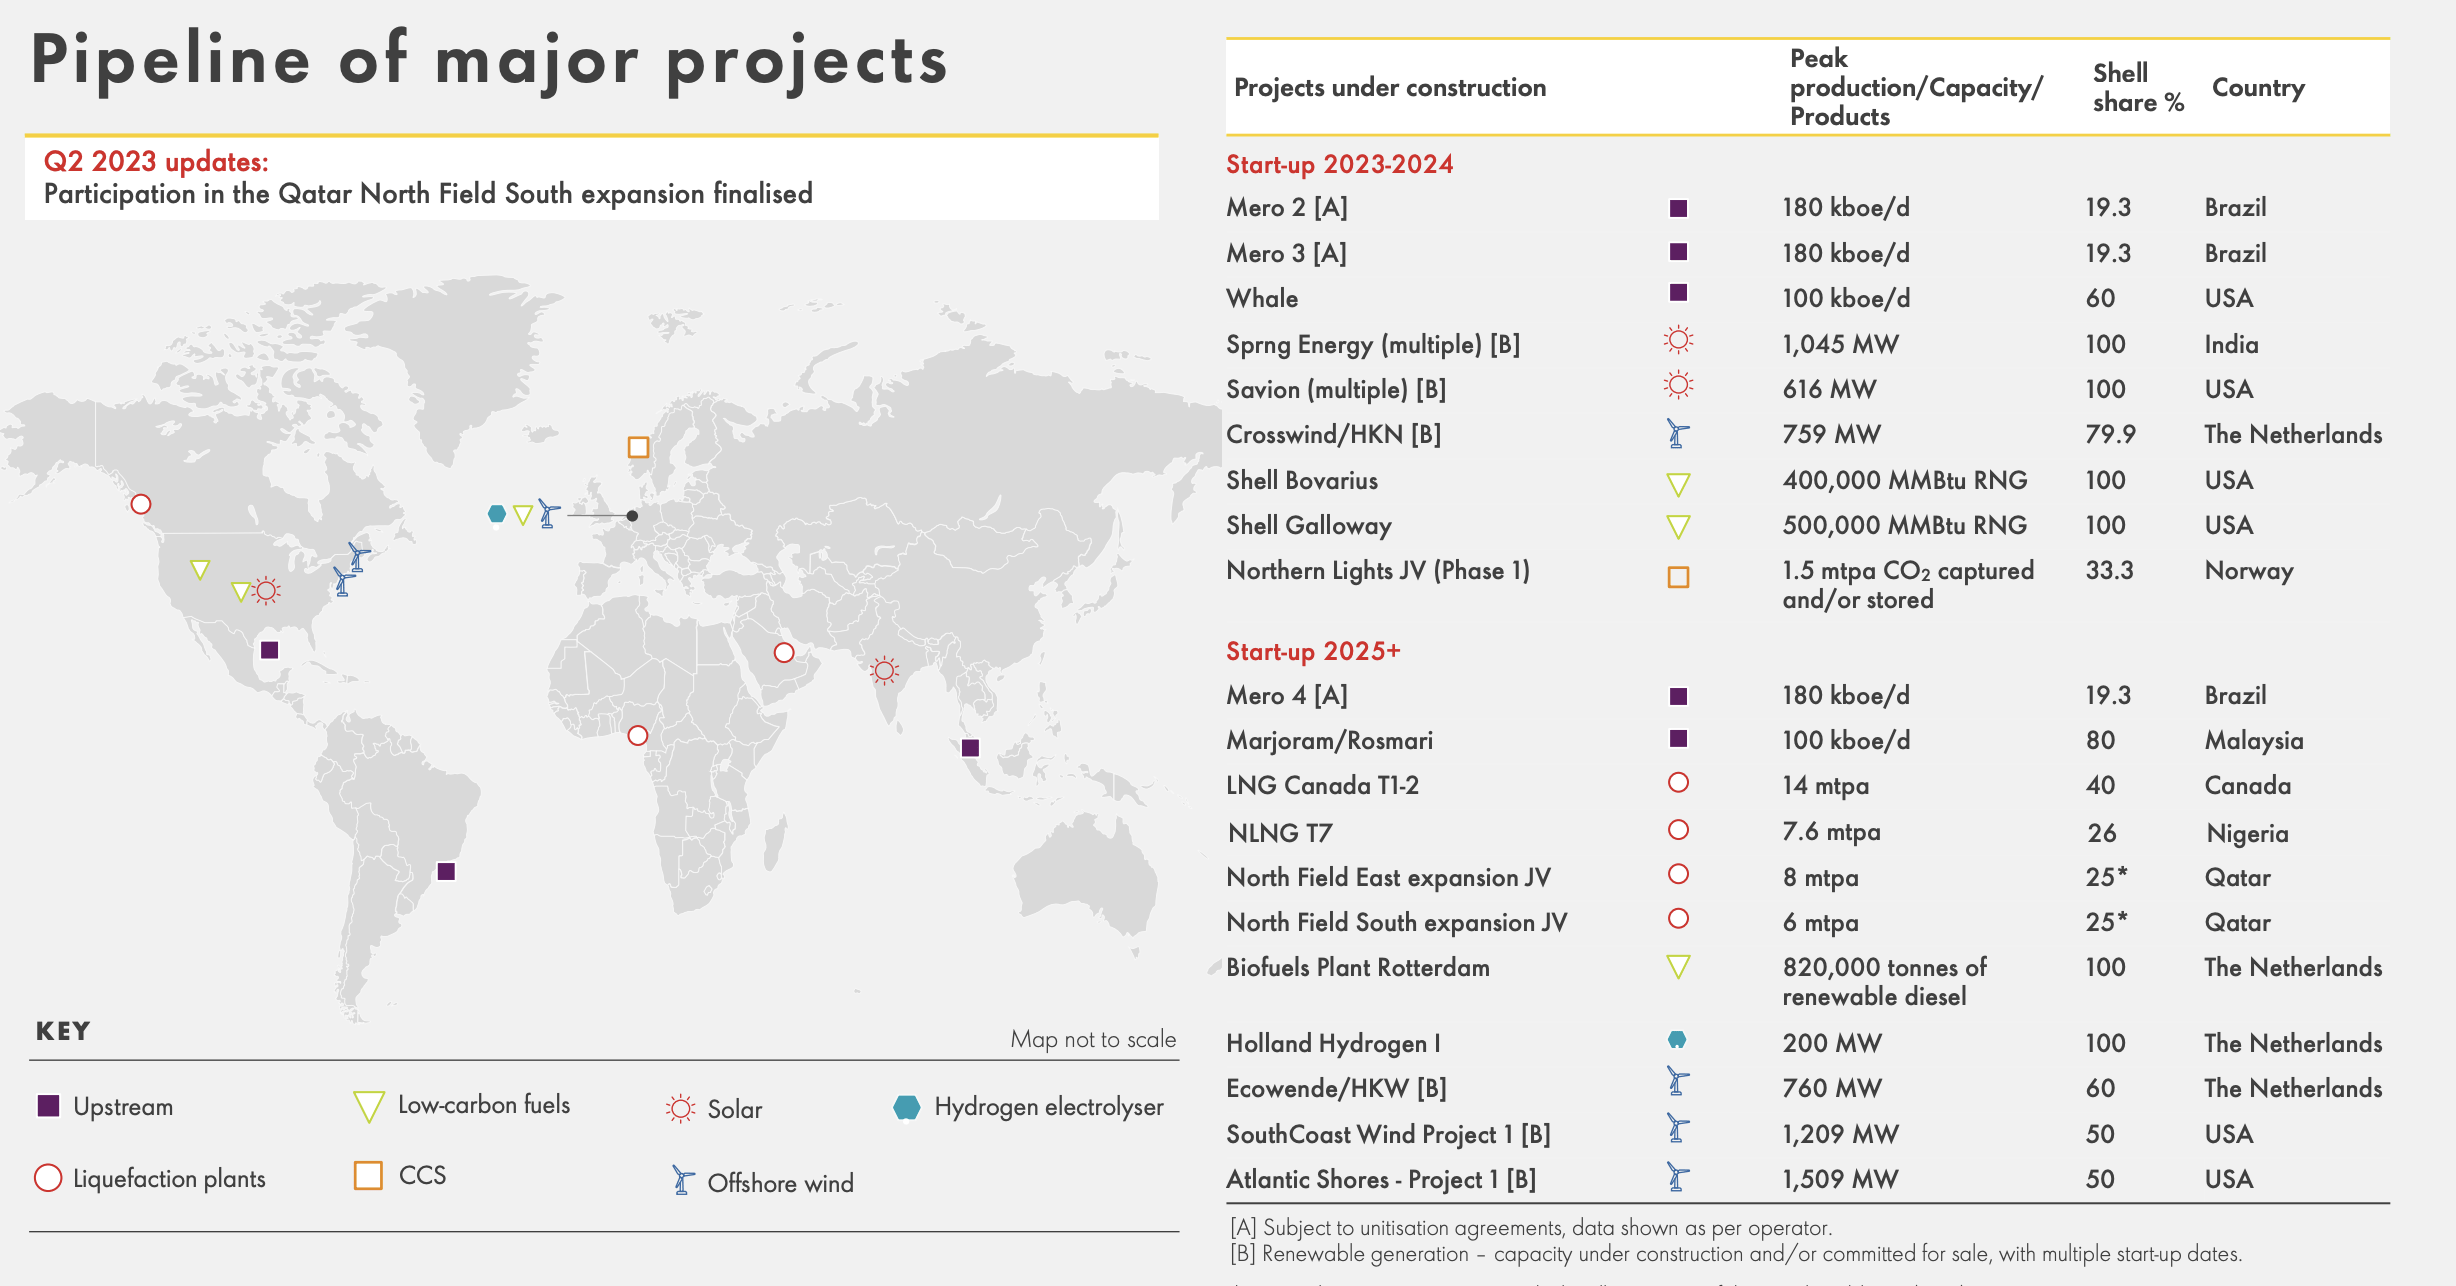Screen dimensions: 2456x1286
Task: Click the Offshore wind turbine in the key
Action: coord(683,1180)
